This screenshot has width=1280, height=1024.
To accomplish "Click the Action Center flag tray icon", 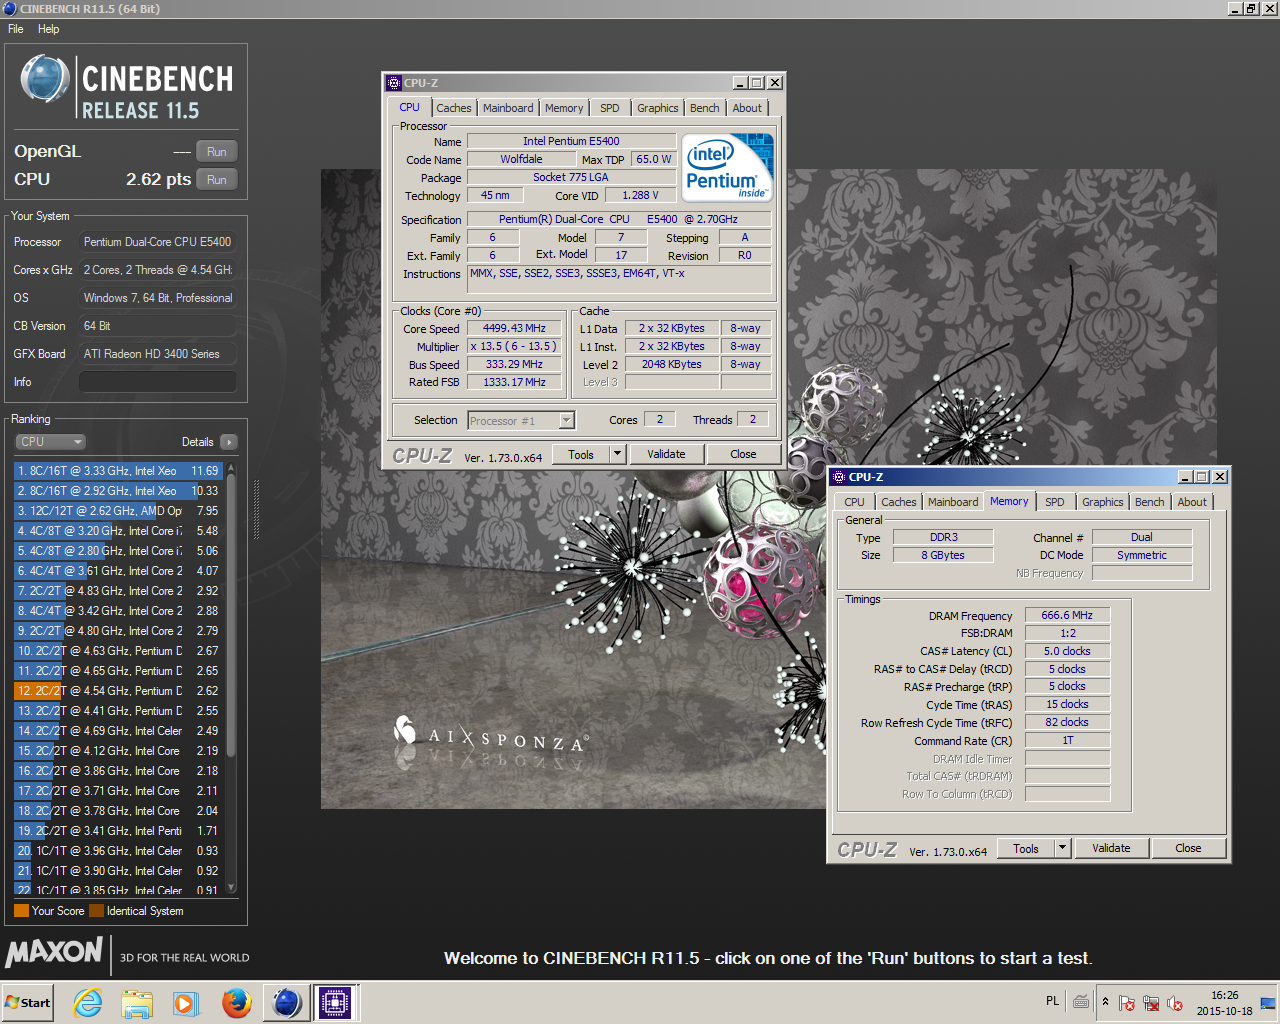I will click(x=1127, y=1003).
